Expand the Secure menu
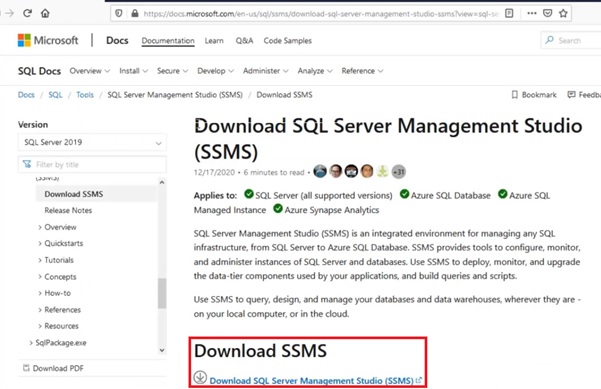Viewport: 601px width, 389px height. pyautogui.click(x=172, y=71)
